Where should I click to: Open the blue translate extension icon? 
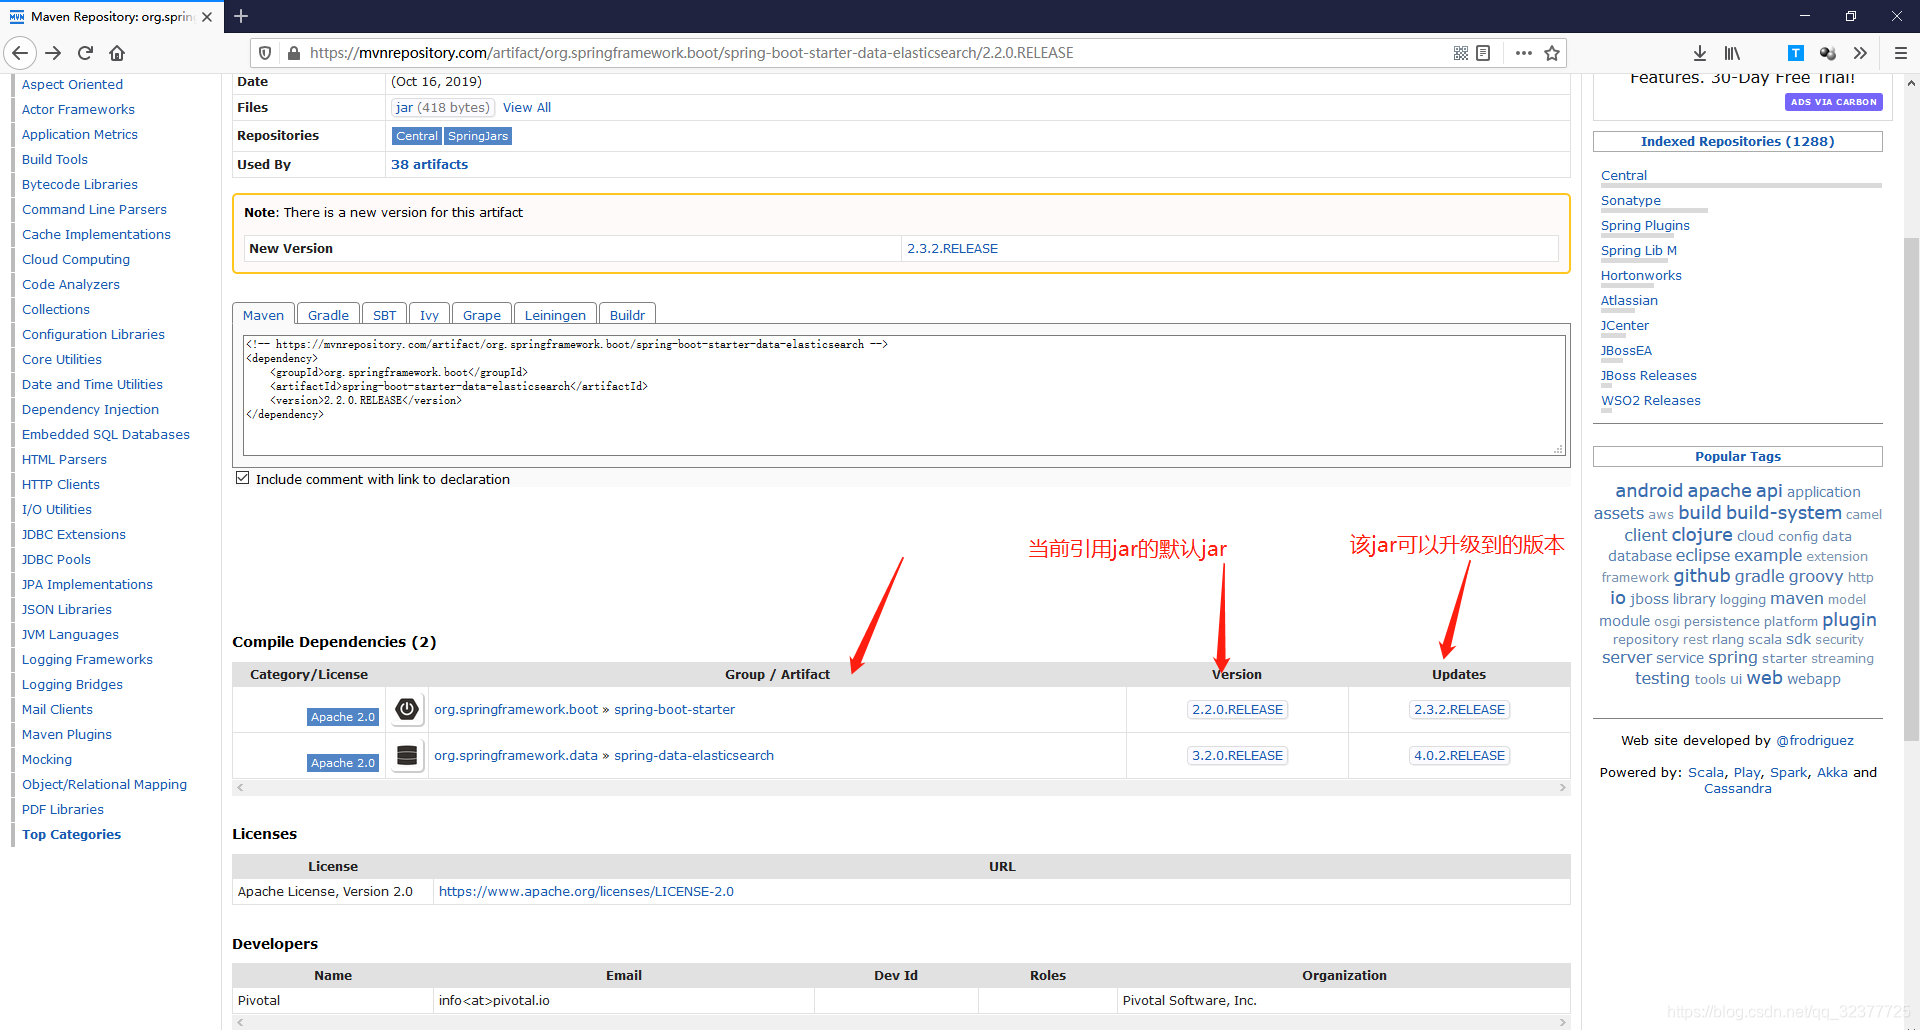click(x=1796, y=53)
